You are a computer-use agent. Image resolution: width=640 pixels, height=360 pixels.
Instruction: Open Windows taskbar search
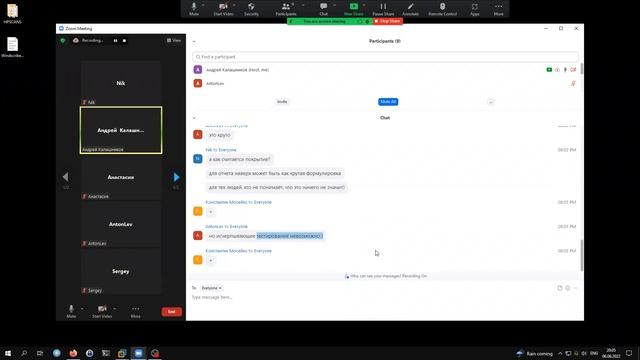(x=24, y=353)
